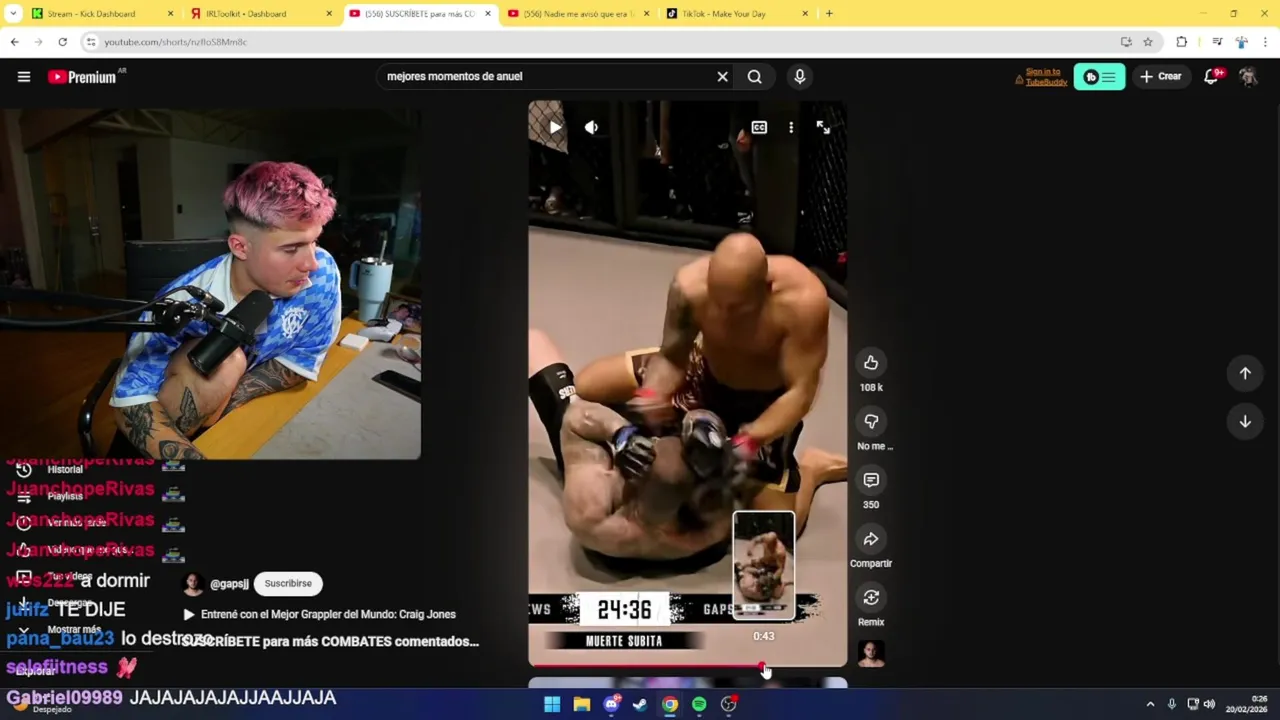
Task: Open Chrome three-dot menu
Action: pos(1266,42)
